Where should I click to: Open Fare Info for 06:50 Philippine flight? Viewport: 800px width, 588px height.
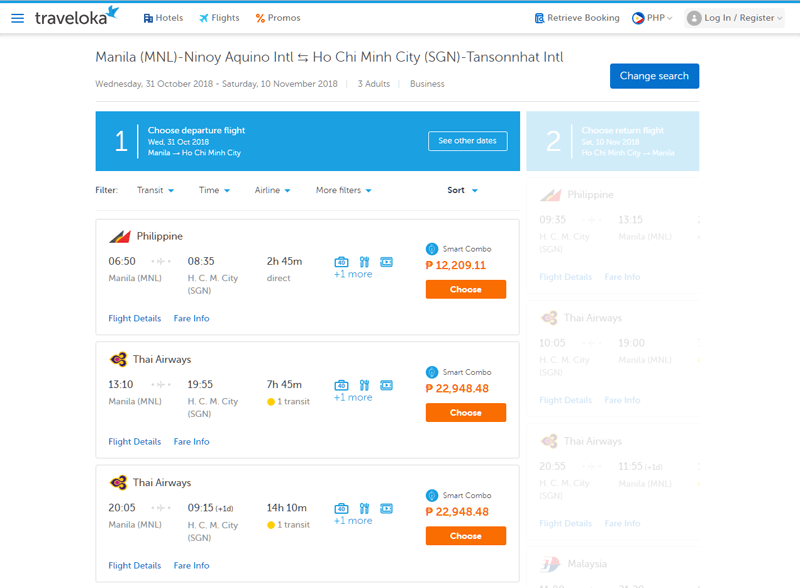coord(191,318)
